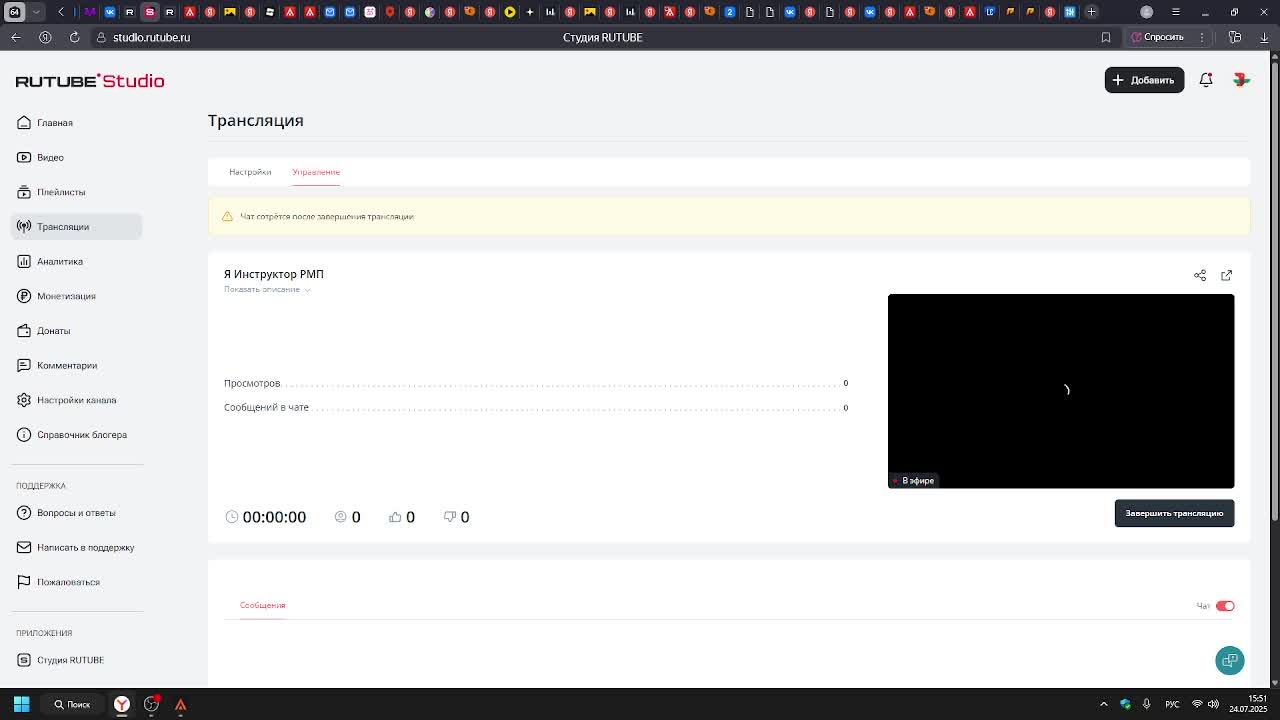Click the Я Инструктор РМП title
This screenshot has height=720, width=1280.
coord(274,274)
